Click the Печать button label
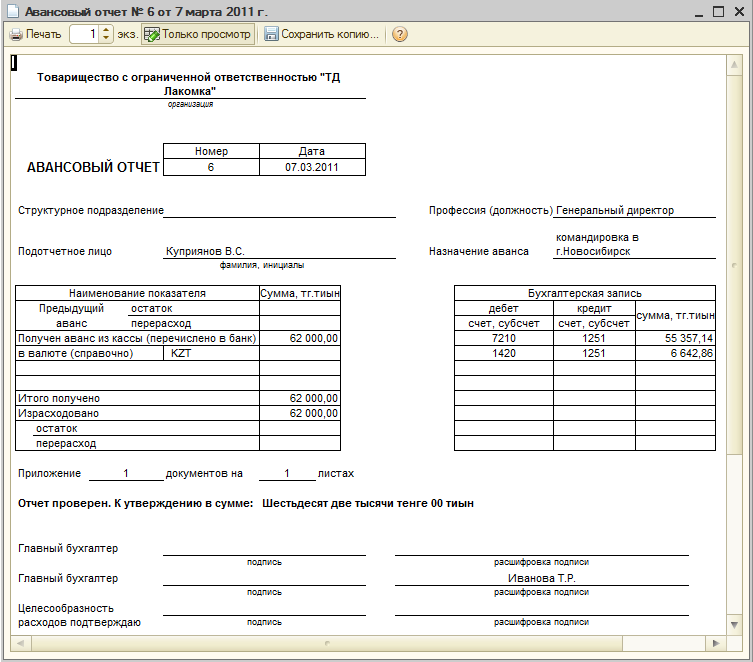753x662 pixels. point(43,34)
